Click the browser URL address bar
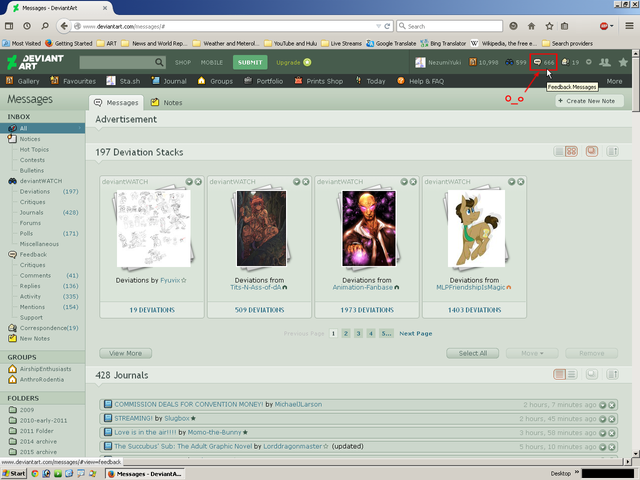This screenshot has height=480, width=640. 229,26
